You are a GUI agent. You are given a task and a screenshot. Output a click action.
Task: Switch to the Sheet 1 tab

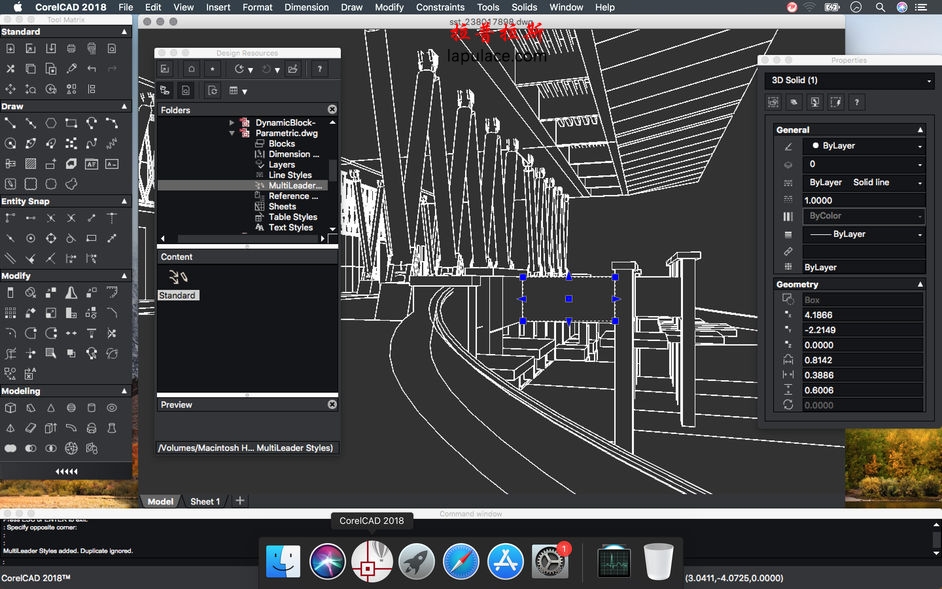click(x=205, y=501)
